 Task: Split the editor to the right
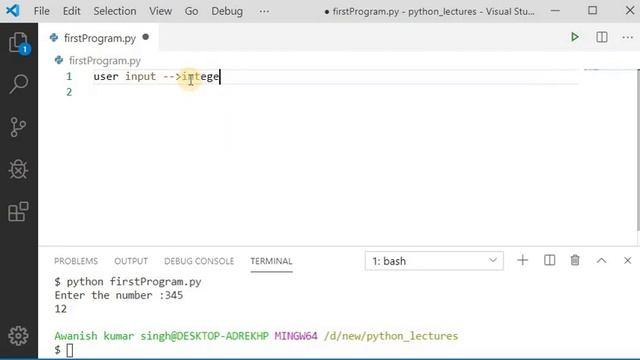pyautogui.click(x=602, y=37)
